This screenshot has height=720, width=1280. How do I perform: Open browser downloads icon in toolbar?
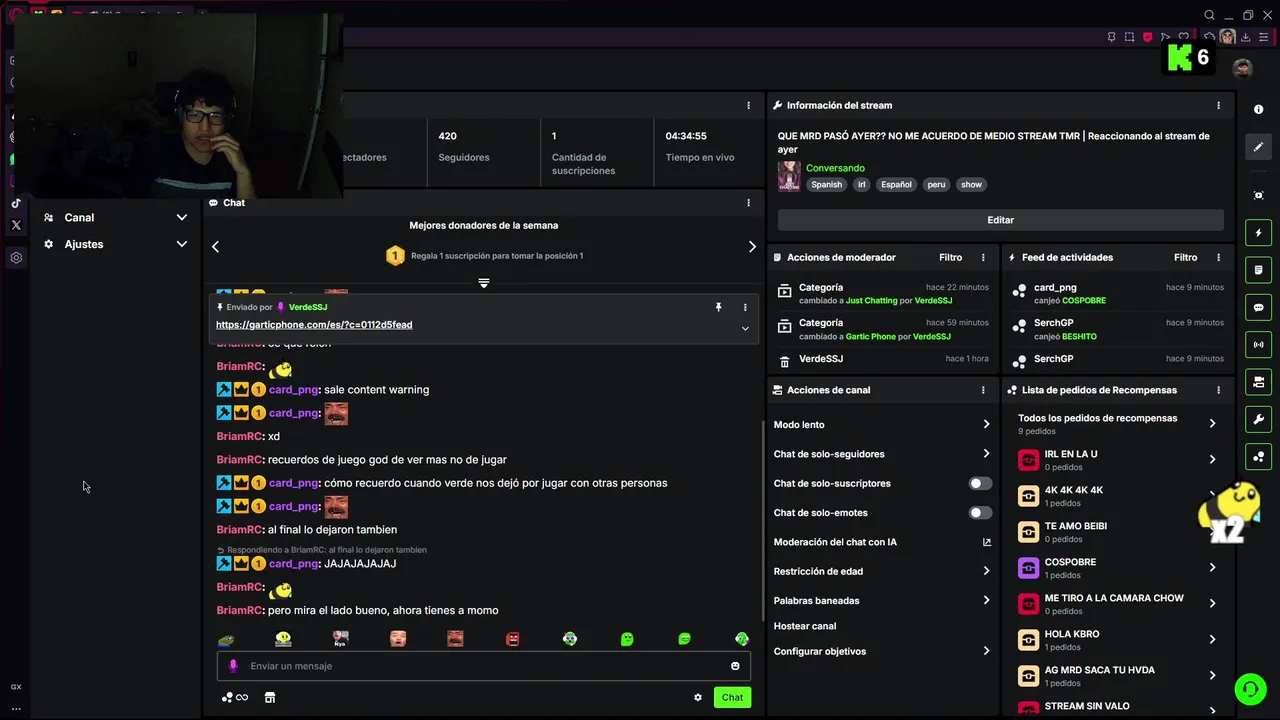(1245, 37)
